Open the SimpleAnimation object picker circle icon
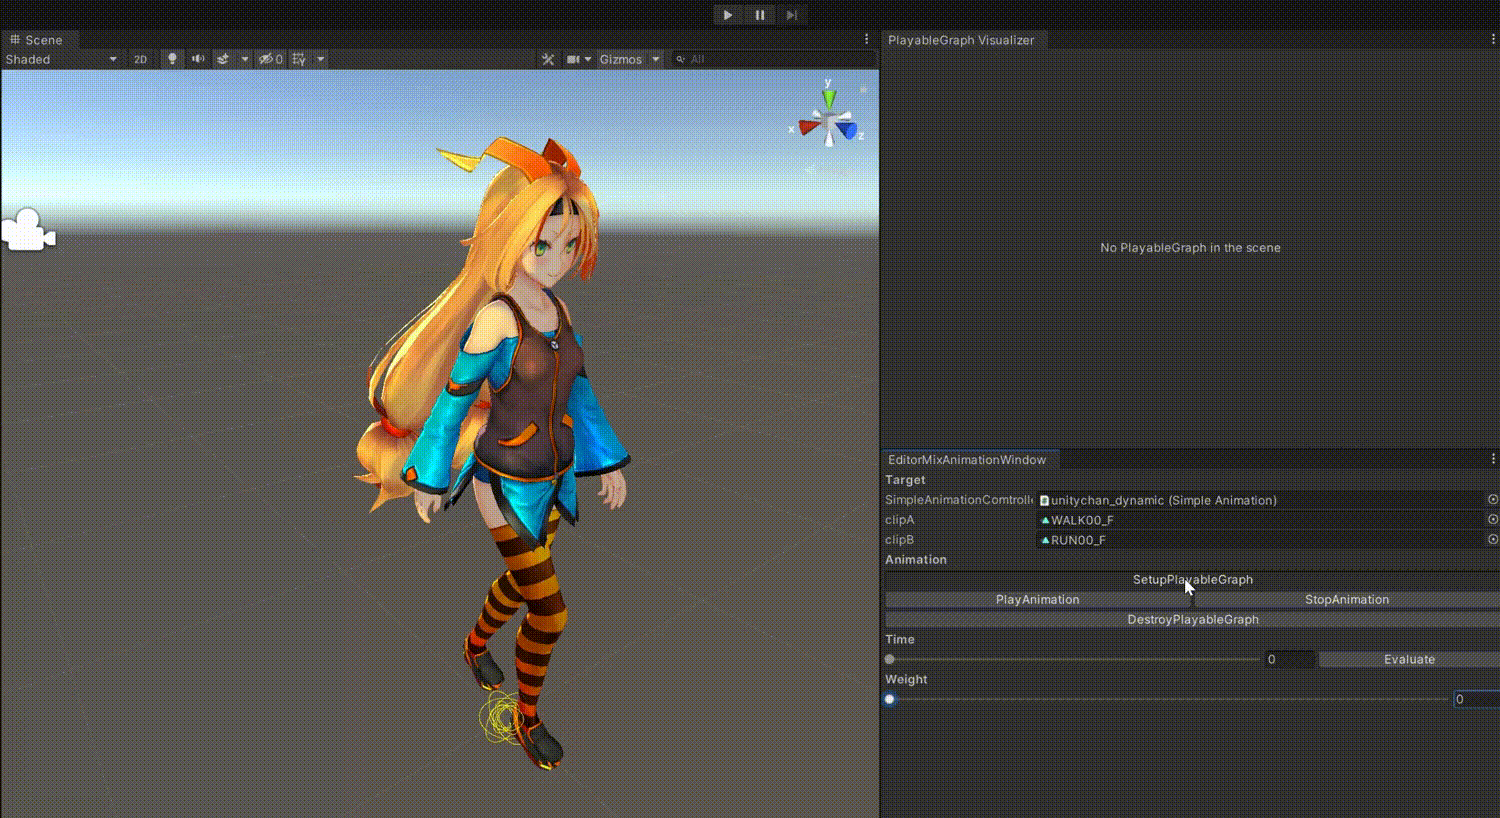1500x818 pixels. coord(1493,500)
